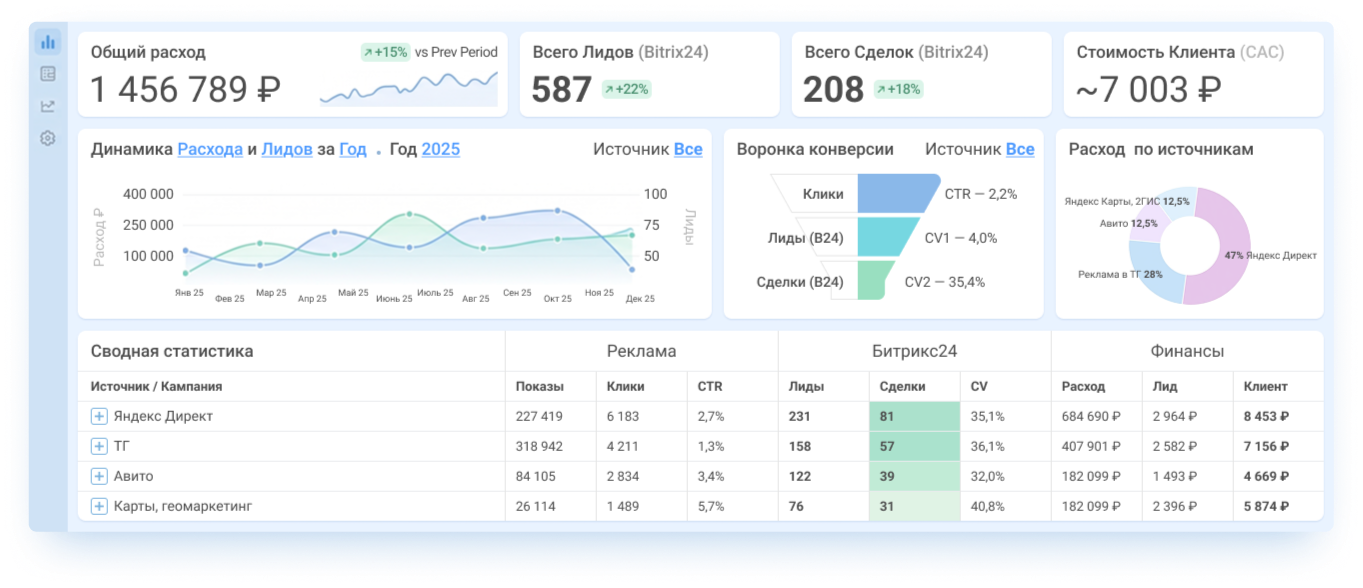Expand the Авито row plus icon
The height and width of the screenshot is (588, 1363).
pyautogui.click(x=99, y=476)
